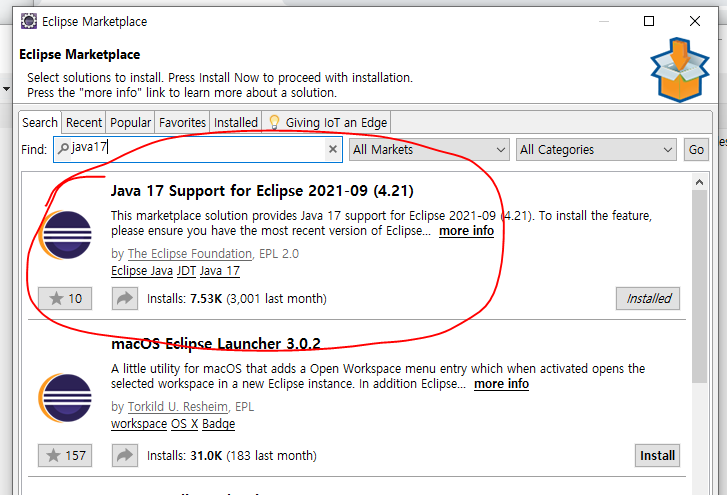Open the All Categories dropdown

596,150
